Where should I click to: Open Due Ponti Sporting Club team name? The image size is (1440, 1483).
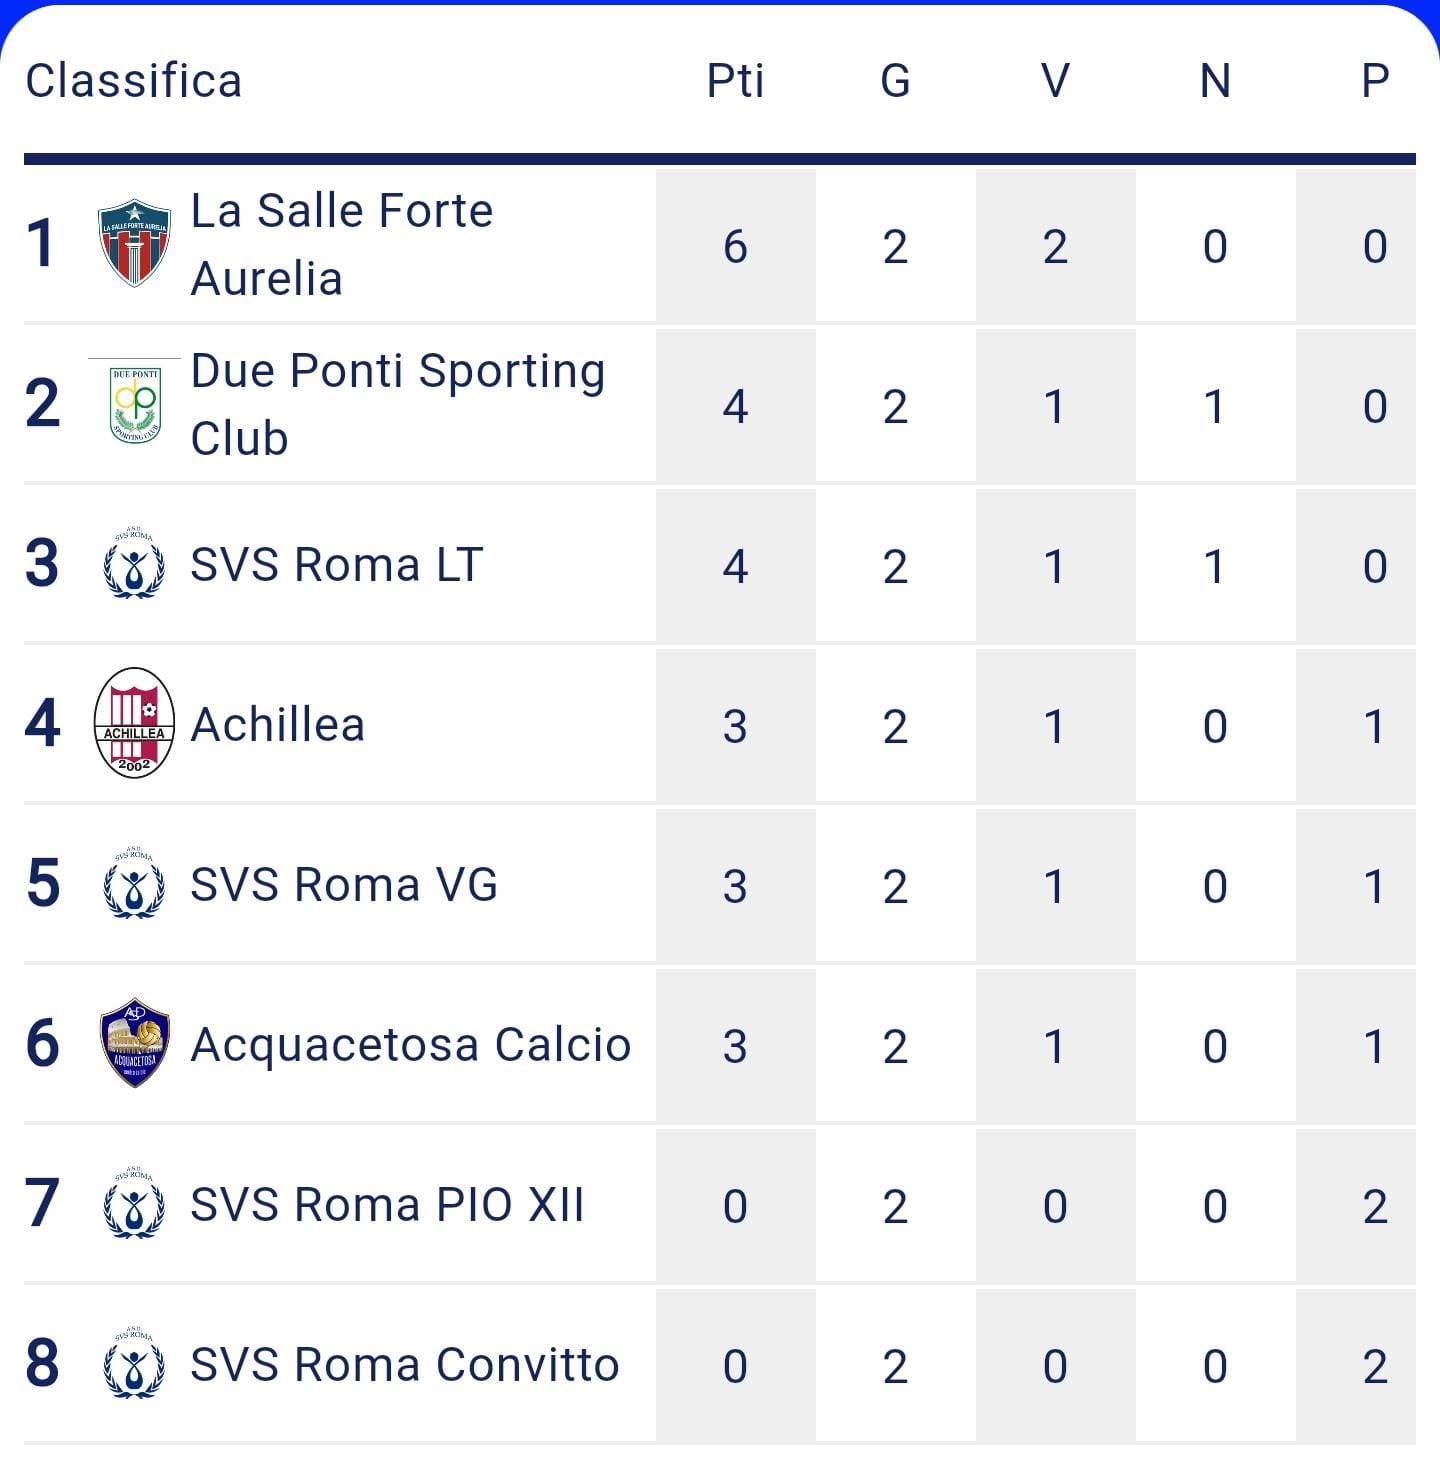[398, 405]
